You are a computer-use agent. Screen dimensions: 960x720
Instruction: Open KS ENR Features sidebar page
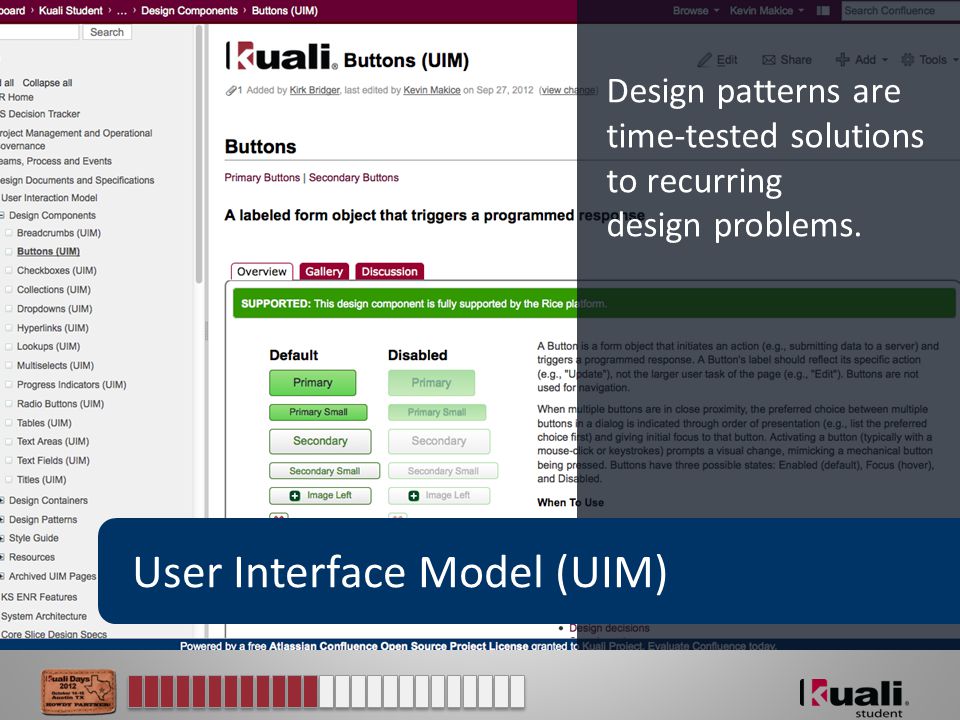point(39,597)
